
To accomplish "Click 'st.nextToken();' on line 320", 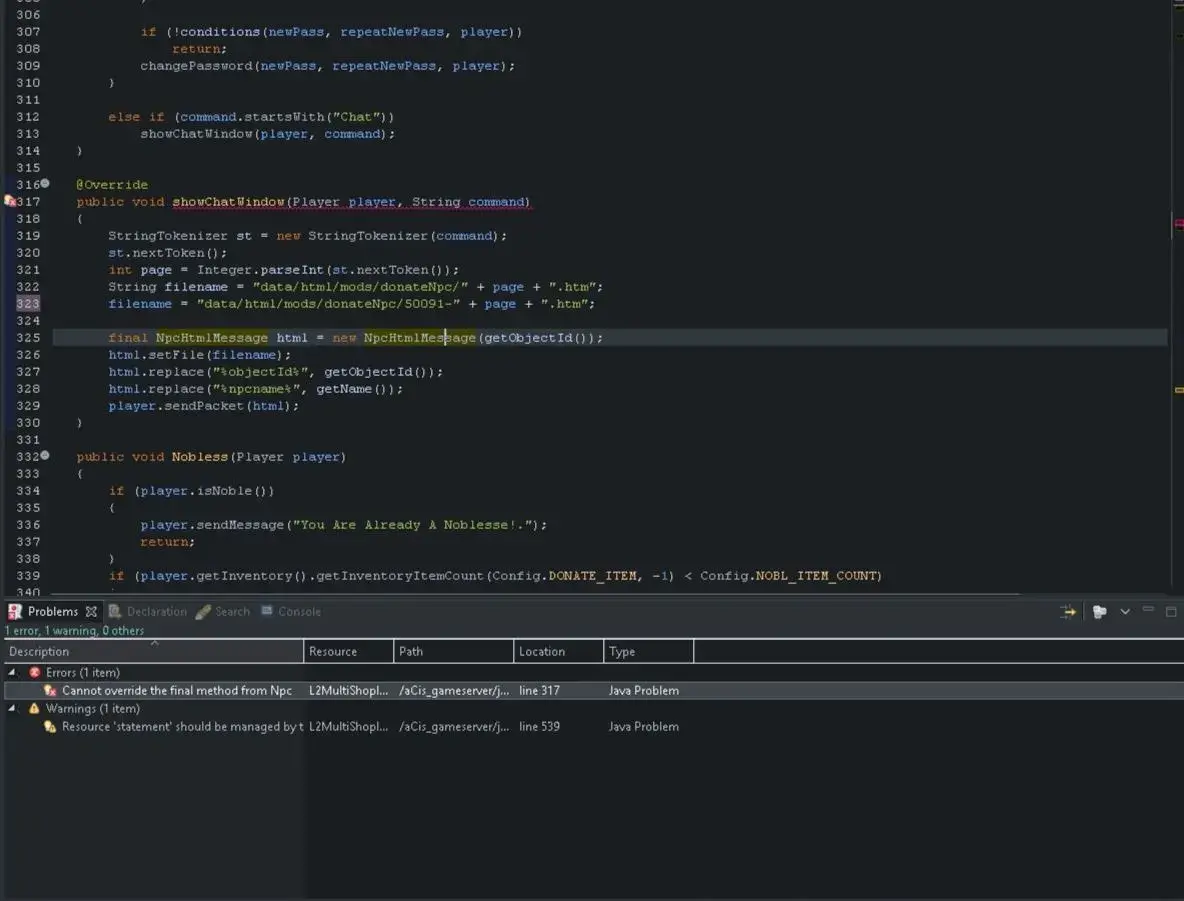I will [x=168, y=253].
